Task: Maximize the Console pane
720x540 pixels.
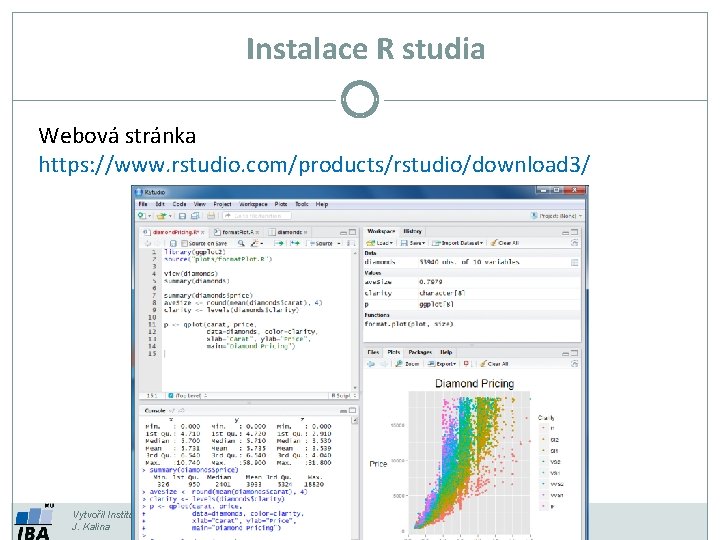Action: coord(353,411)
